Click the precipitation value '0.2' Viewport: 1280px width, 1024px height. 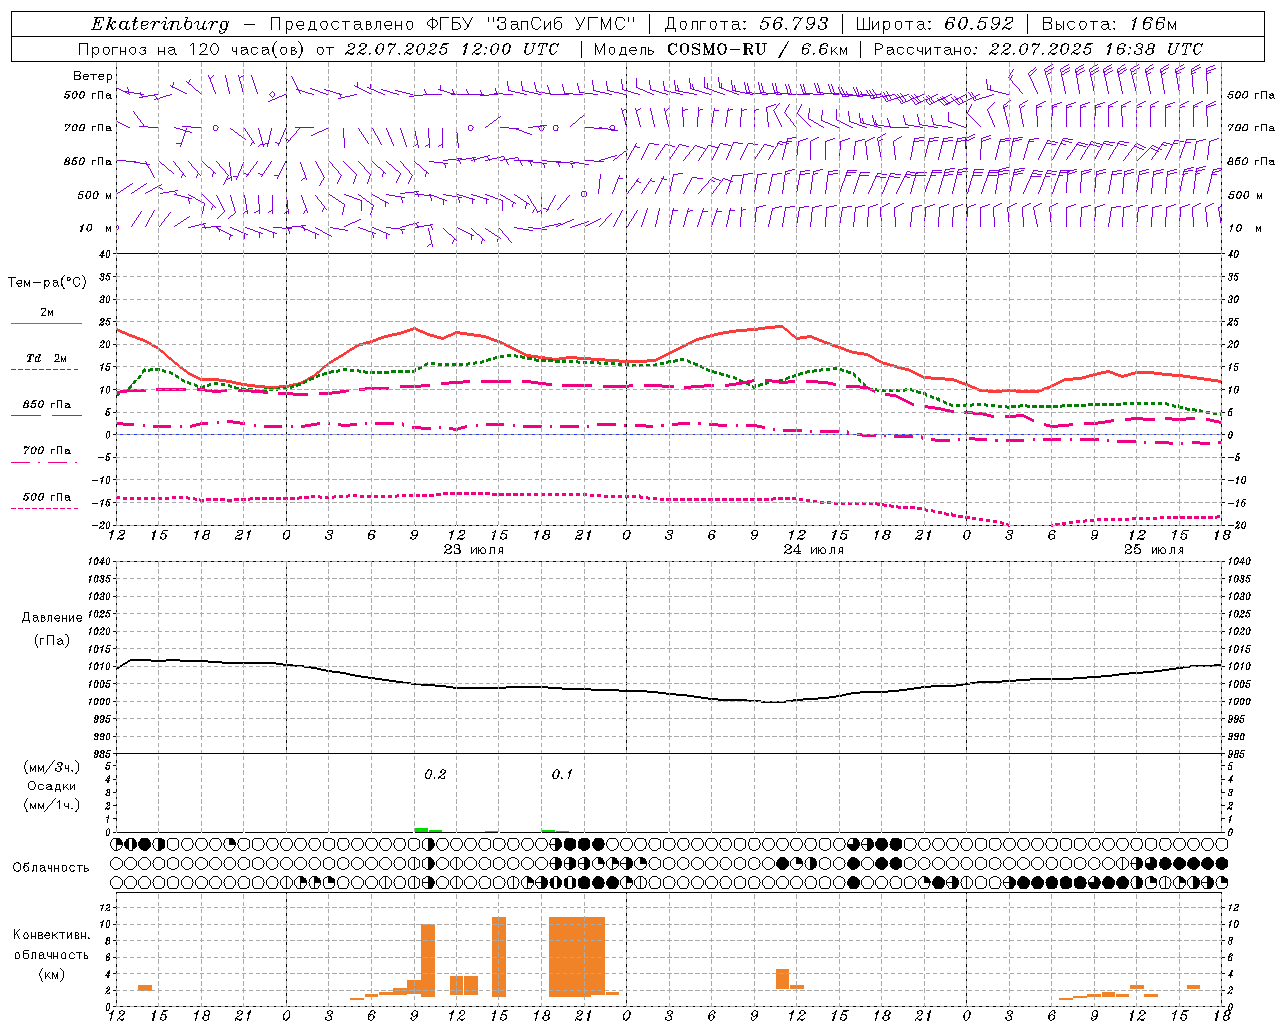tap(435, 774)
